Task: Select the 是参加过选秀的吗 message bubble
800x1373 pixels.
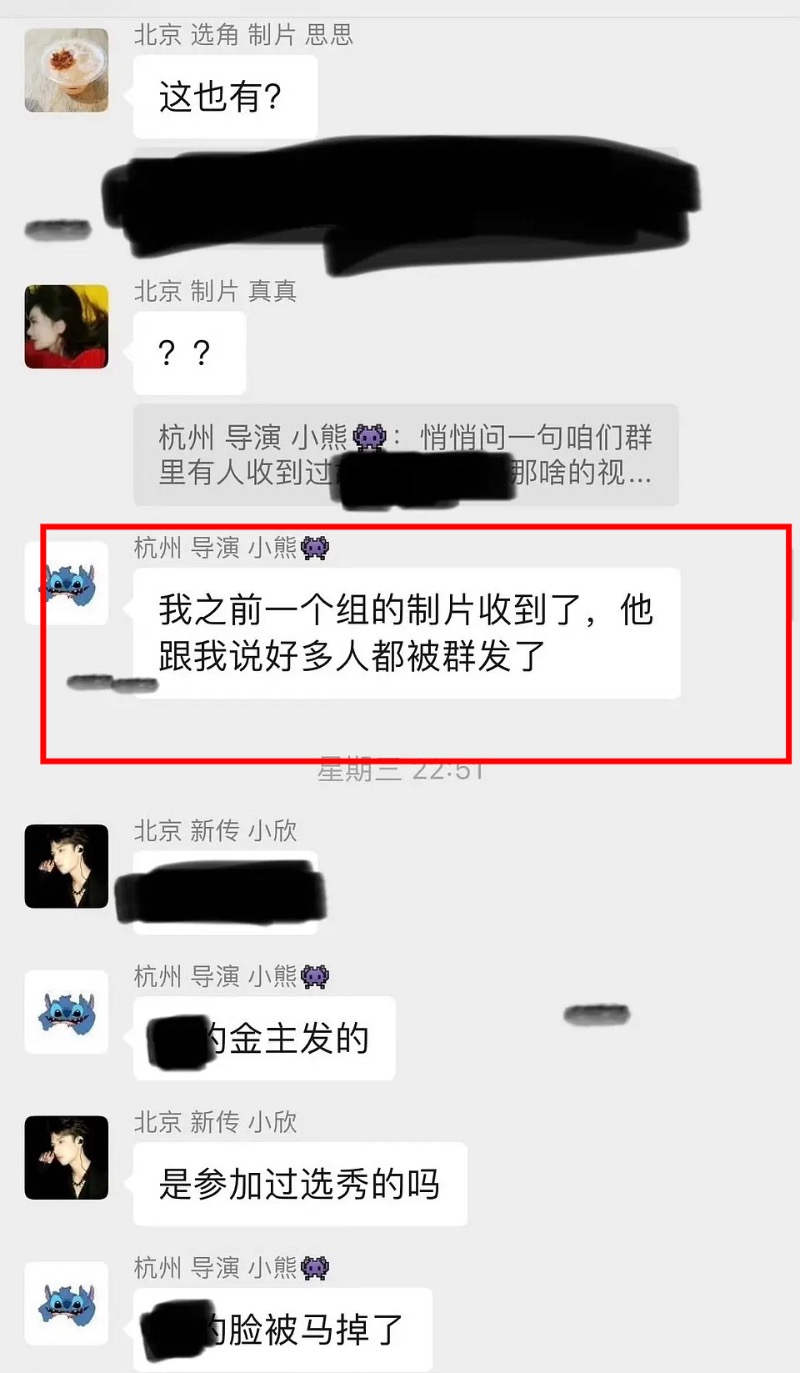Action: tap(300, 1185)
